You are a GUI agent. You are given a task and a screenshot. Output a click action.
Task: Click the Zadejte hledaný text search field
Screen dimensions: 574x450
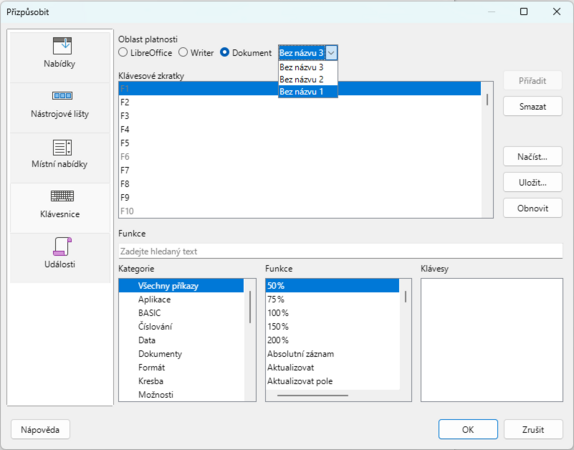340,252
